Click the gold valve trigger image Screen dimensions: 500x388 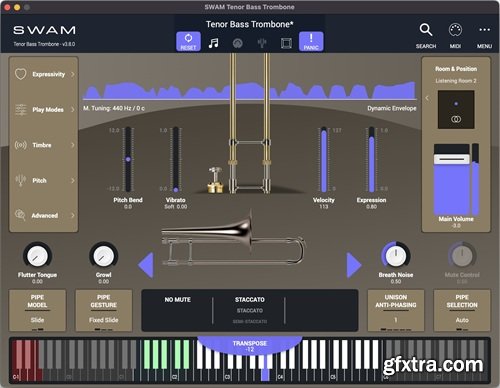[215, 180]
